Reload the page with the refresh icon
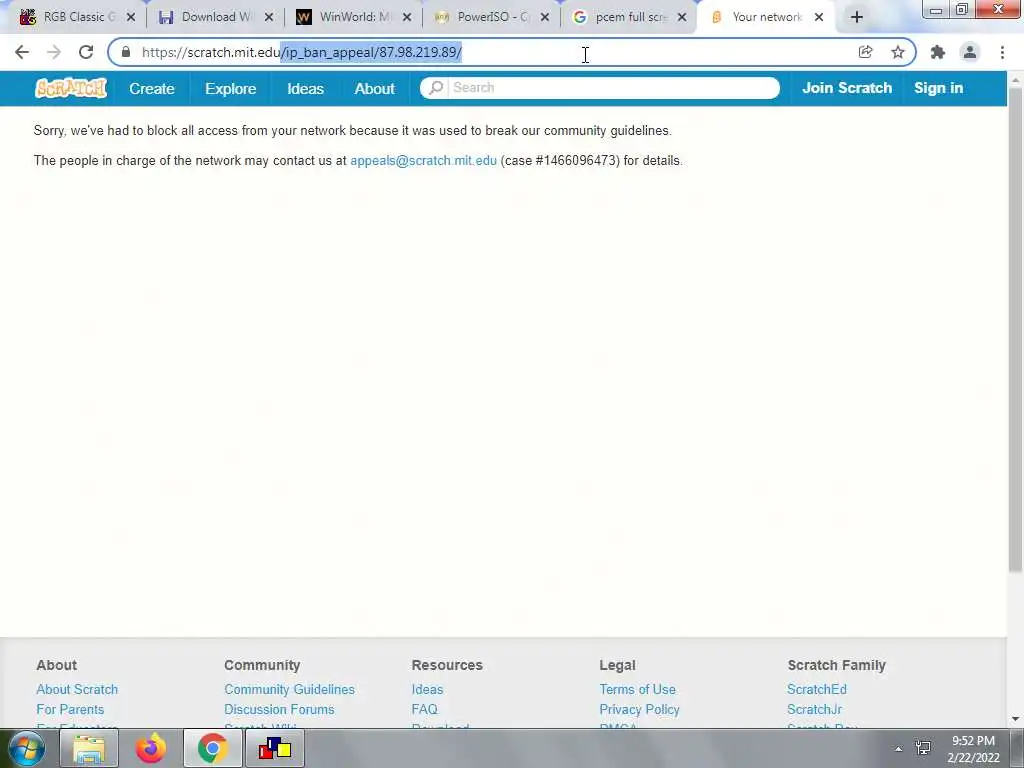Image resolution: width=1024 pixels, height=768 pixels. click(x=86, y=52)
